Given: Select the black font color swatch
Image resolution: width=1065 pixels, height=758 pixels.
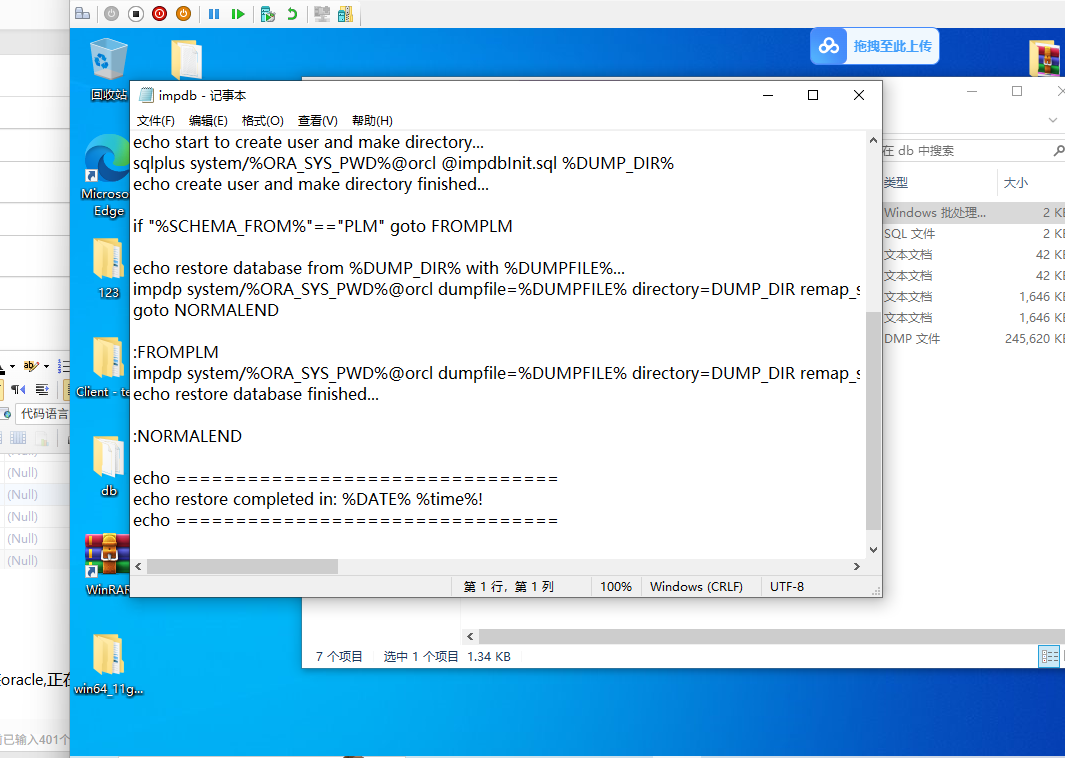Looking at the screenshot, I should 2,373.
